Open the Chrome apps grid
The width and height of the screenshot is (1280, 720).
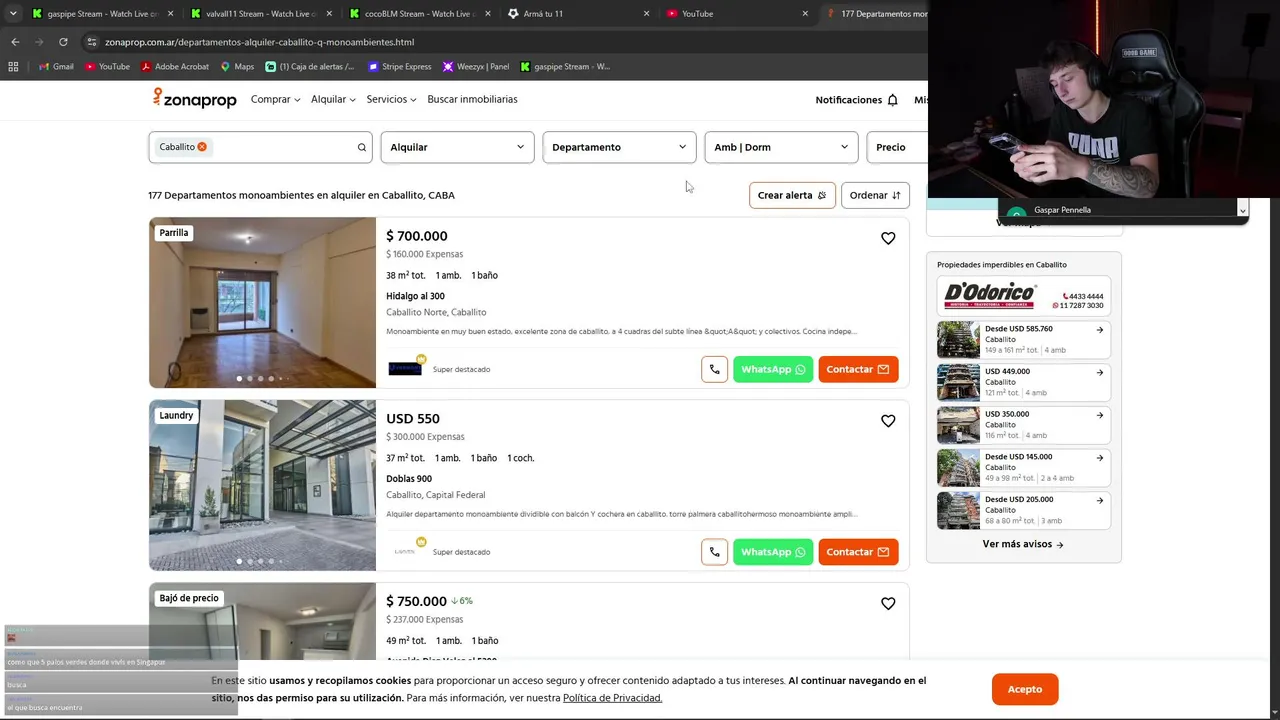pos(13,67)
